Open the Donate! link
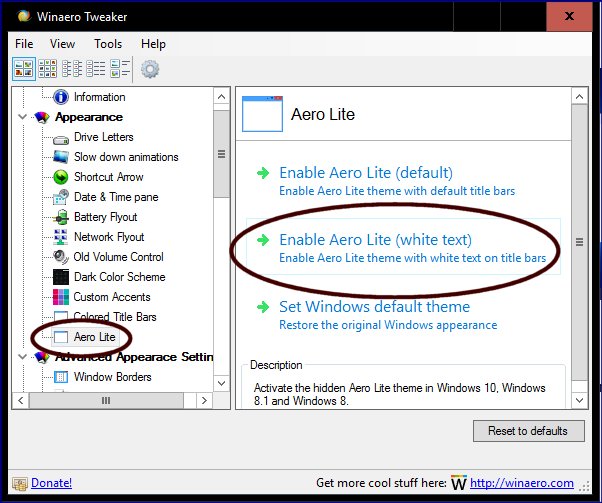Viewport: 602px width, 503px height. click(x=51, y=483)
